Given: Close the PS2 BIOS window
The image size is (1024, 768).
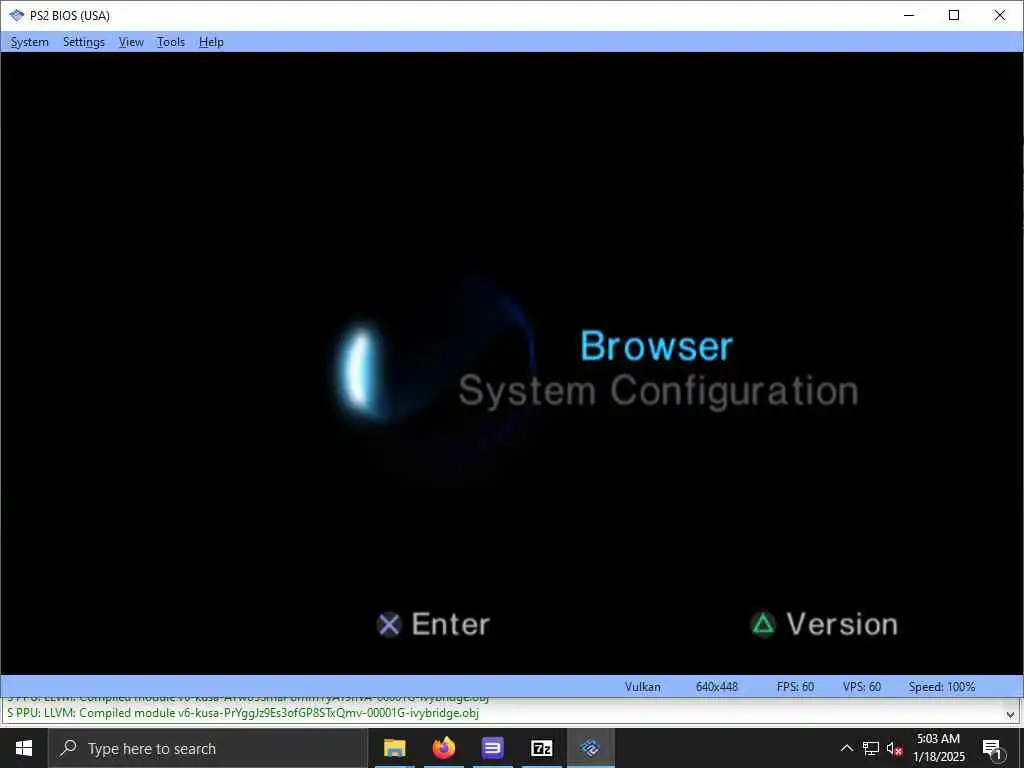Looking at the screenshot, I should point(1000,15).
